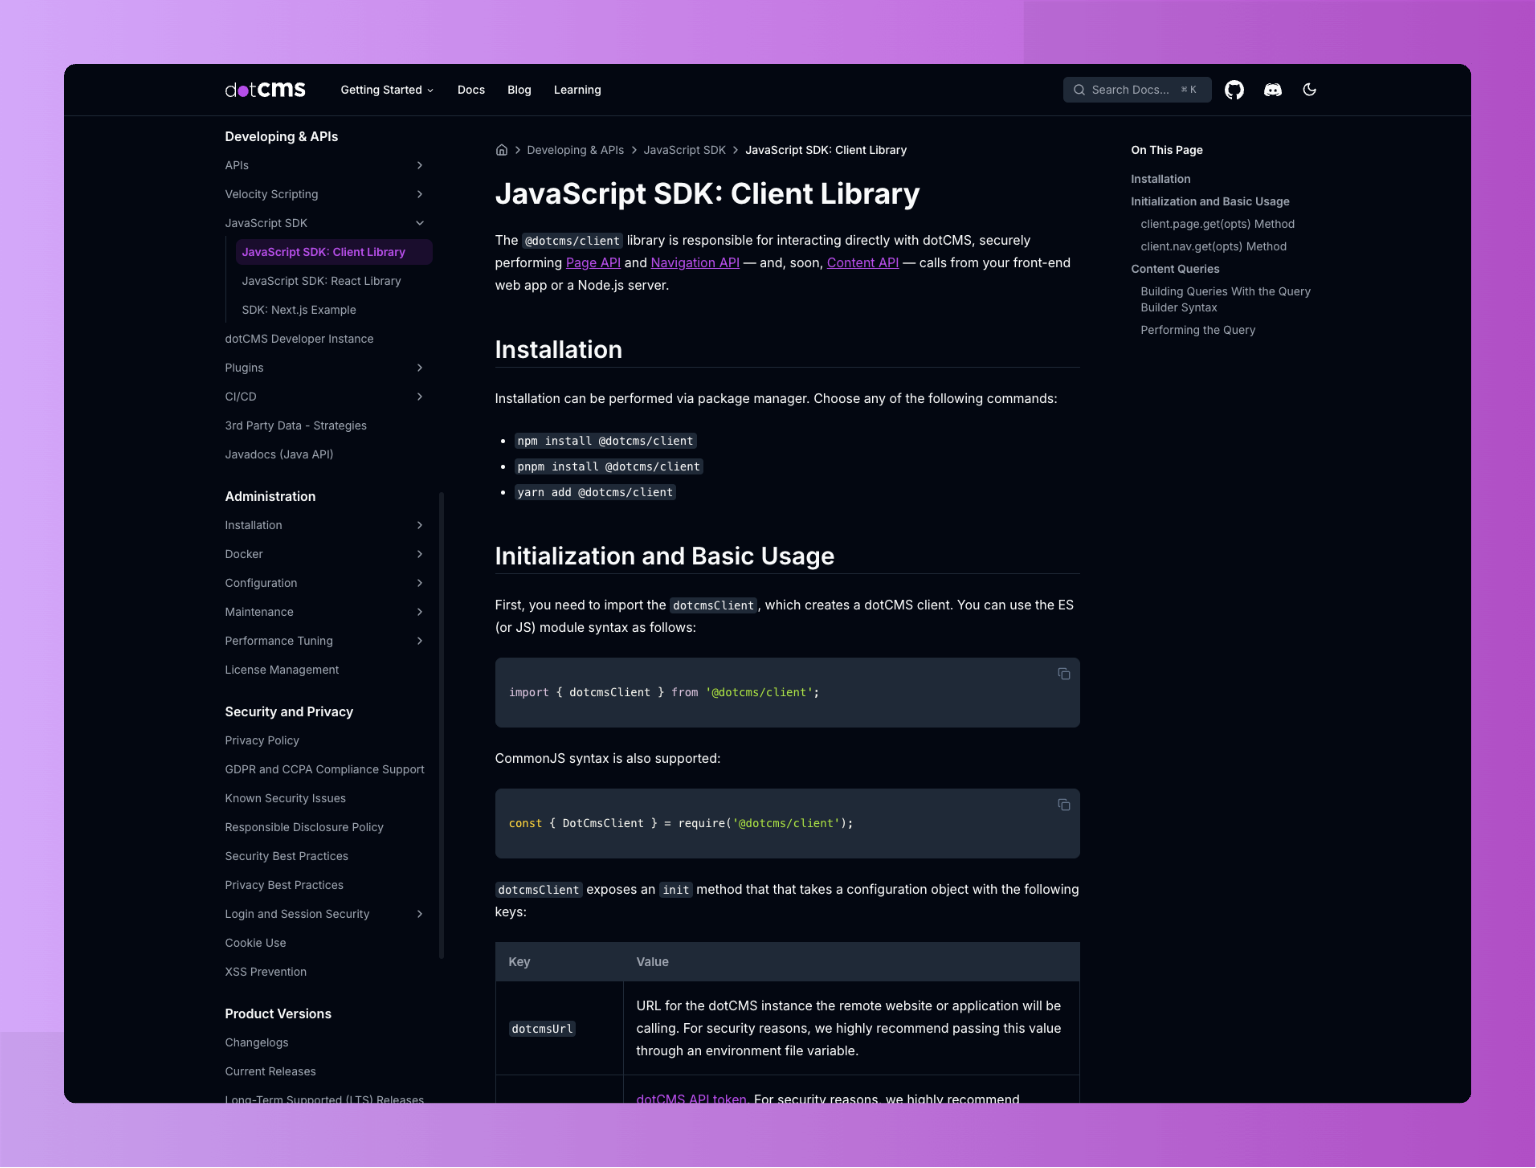Open the Docs menu item

point(471,90)
